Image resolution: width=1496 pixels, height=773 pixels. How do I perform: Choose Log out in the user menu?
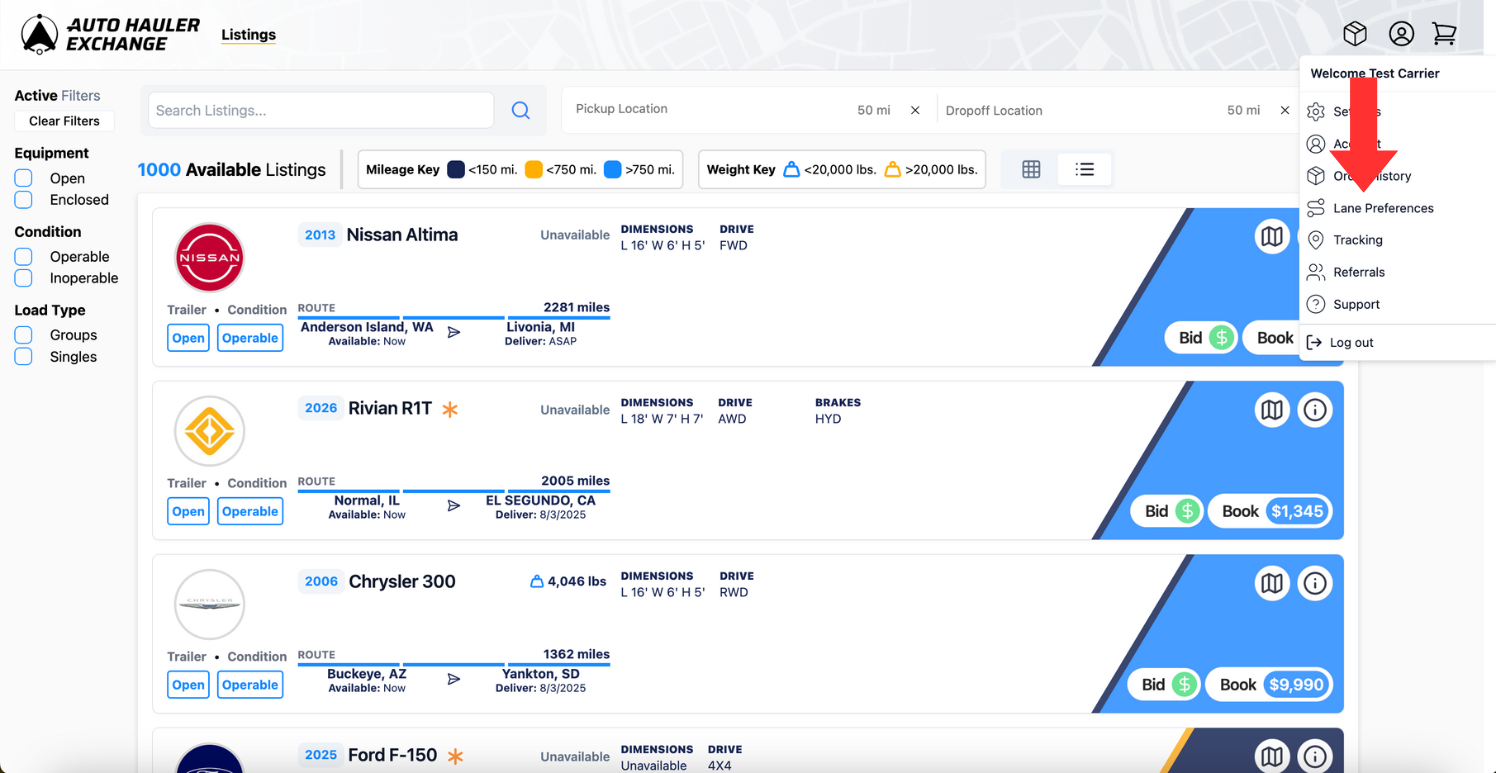pyautogui.click(x=1351, y=342)
